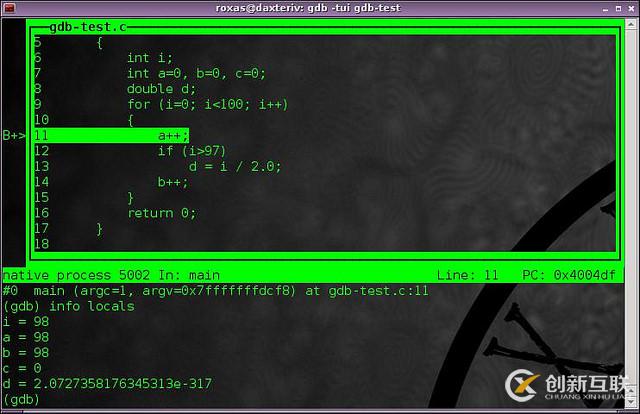
Task: Click the title 'gdb -tui gdb-test'
Action: (354, 8)
